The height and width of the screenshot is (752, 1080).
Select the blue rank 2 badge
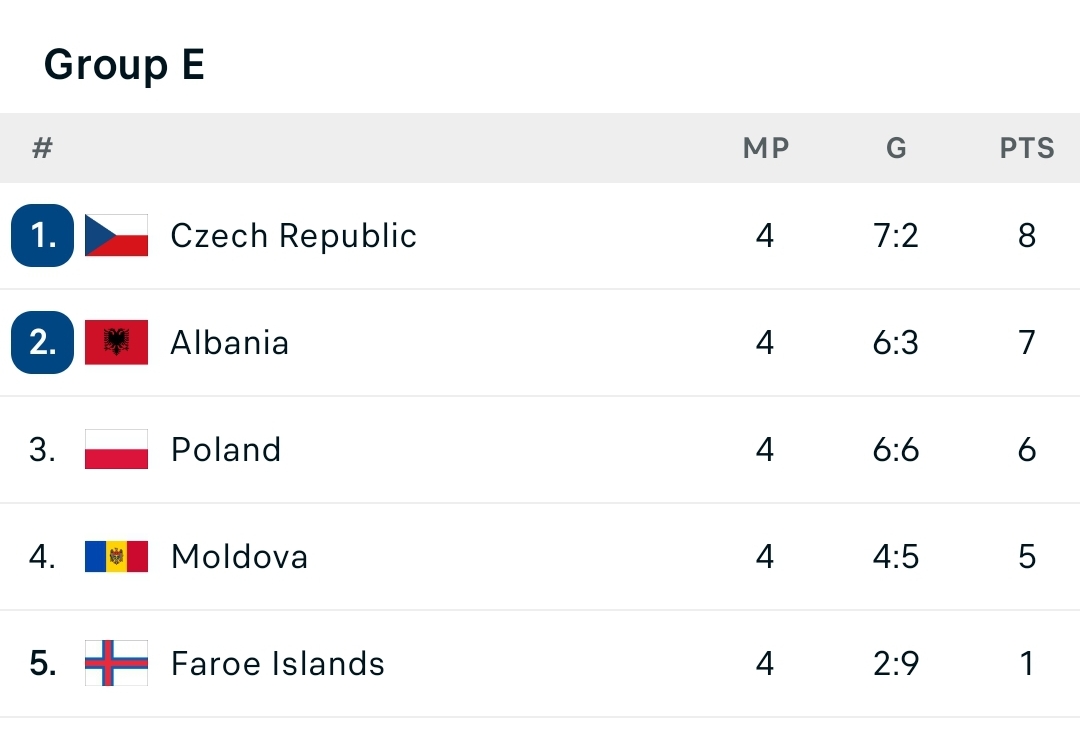tap(43, 342)
